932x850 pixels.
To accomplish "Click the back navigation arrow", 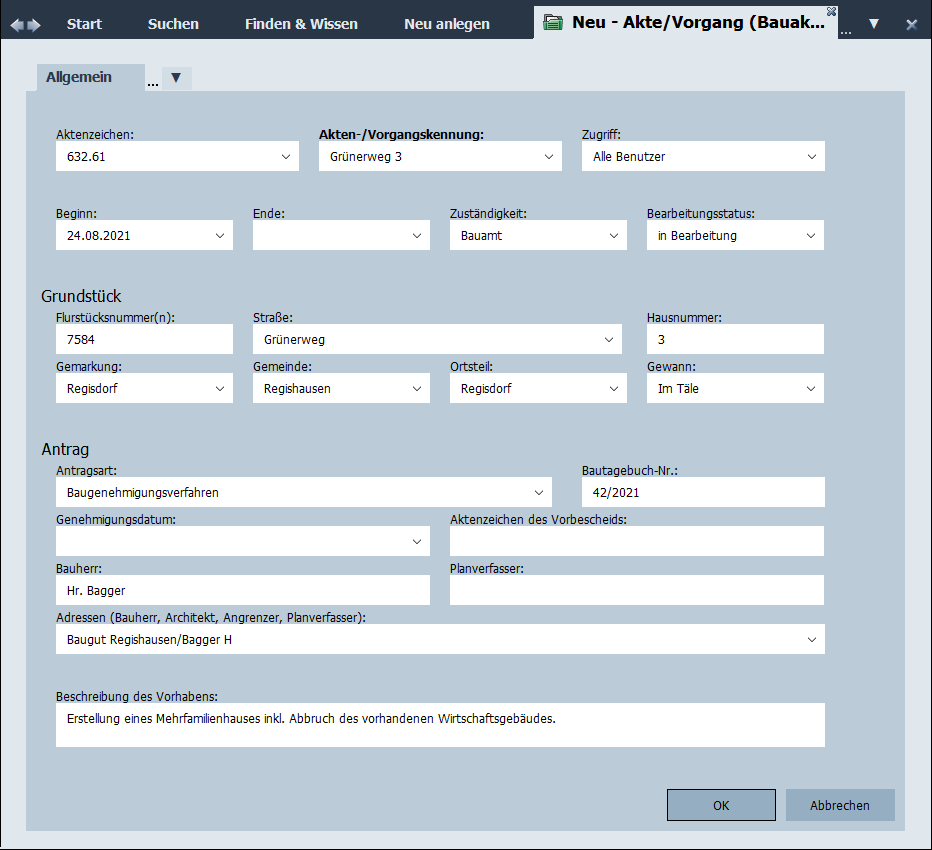I will pyautogui.click(x=16, y=24).
